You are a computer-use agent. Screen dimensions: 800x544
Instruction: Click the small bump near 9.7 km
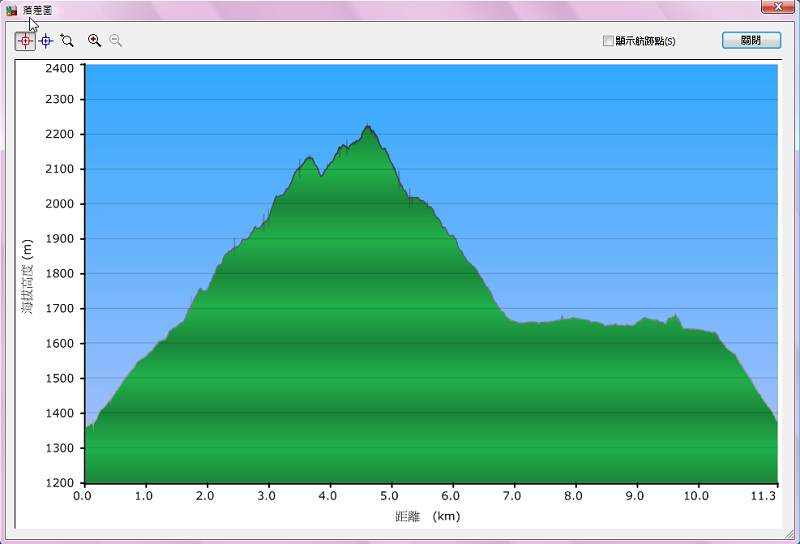(677, 317)
